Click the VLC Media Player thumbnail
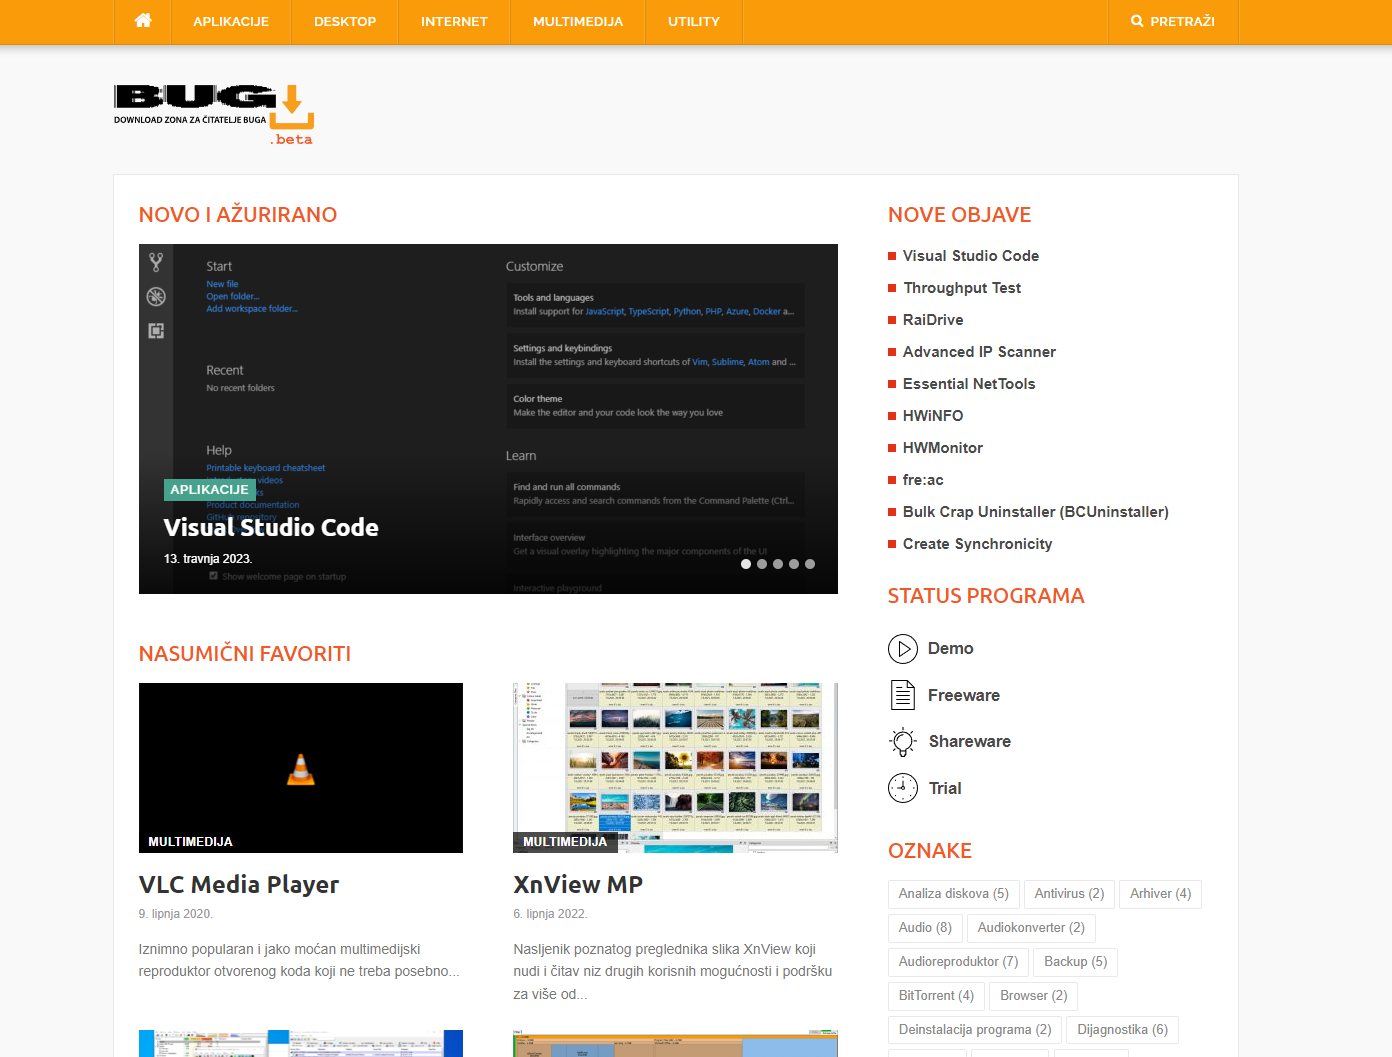The height and width of the screenshot is (1057, 1392). (301, 768)
